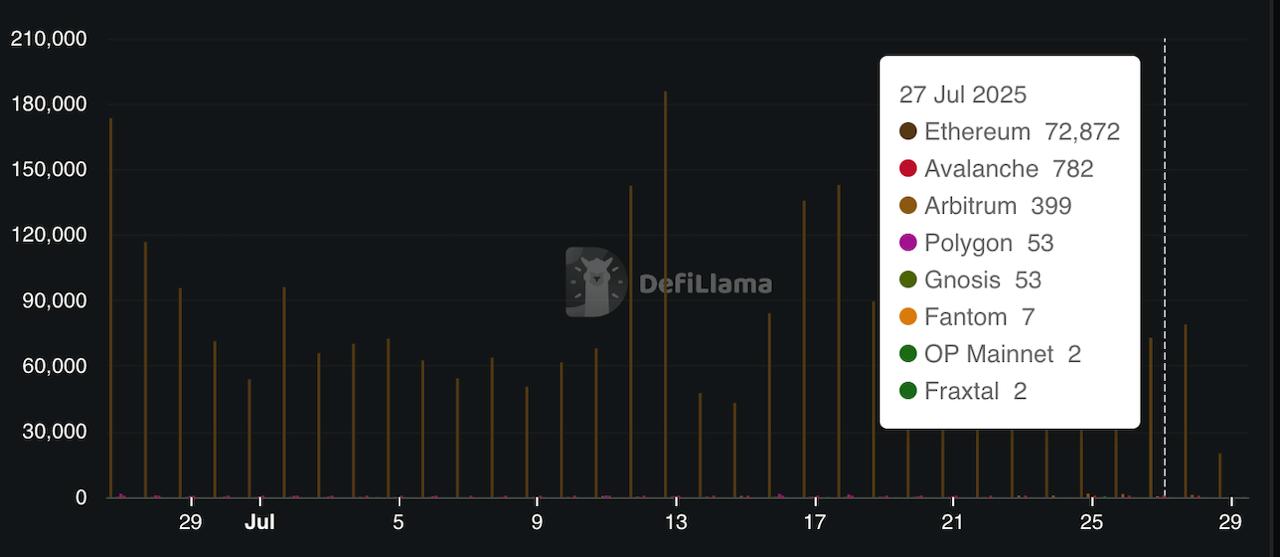Click the Fraxtal green legend dot
Viewport: 1280px width, 557px height.
coord(908,391)
